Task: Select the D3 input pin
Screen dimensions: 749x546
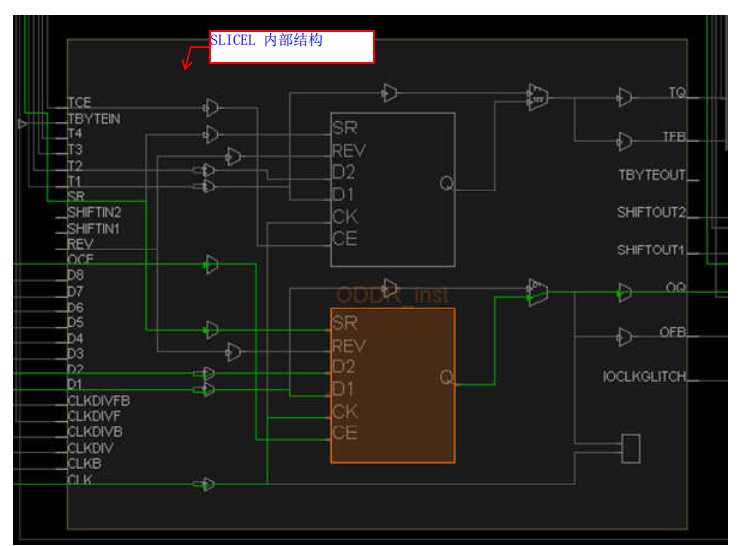Action: click(x=76, y=354)
